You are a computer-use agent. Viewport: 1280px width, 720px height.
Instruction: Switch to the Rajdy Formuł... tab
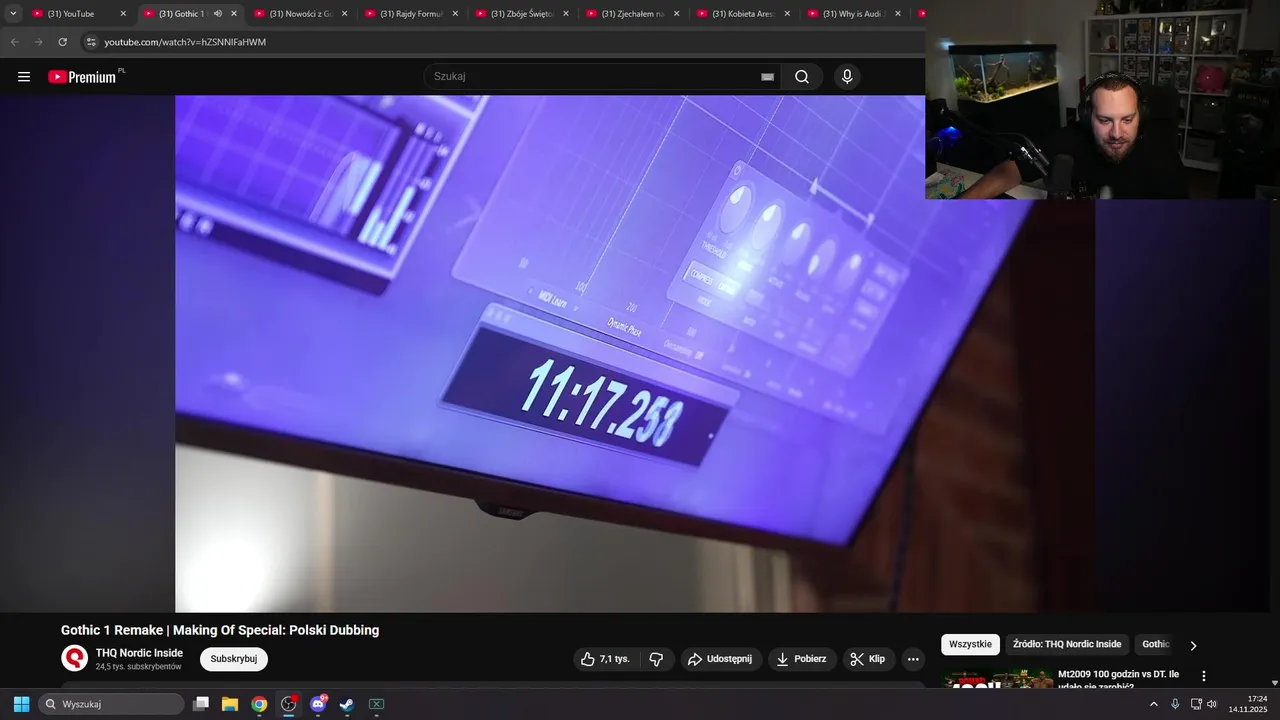pyautogui.click(x=411, y=14)
